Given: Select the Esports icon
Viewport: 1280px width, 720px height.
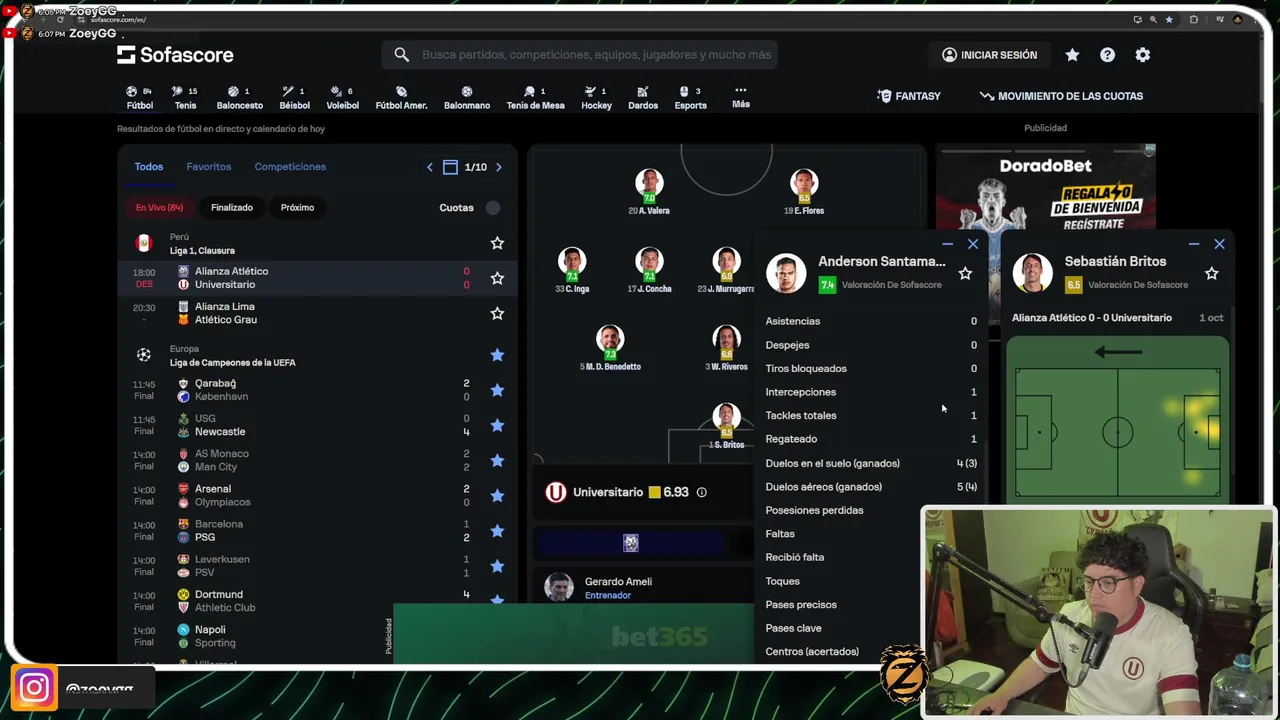Looking at the screenshot, I should coord(690,97).
